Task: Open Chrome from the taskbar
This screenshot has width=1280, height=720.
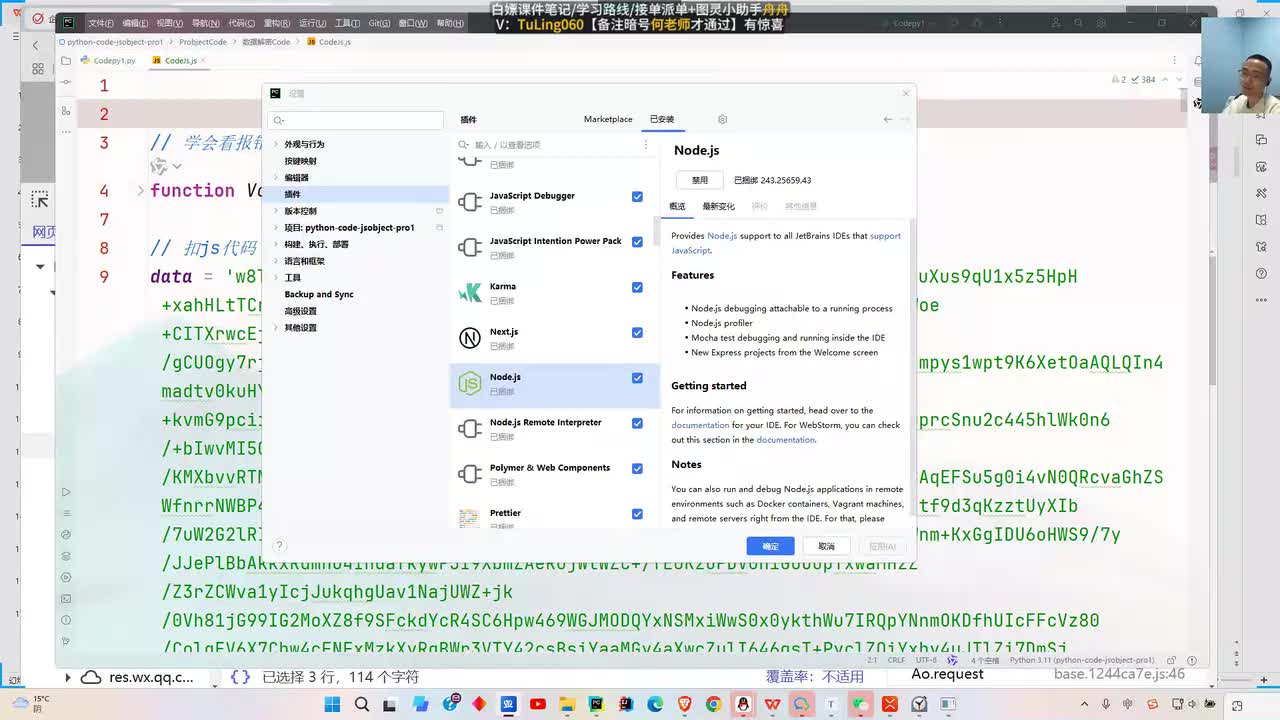Action: click(x=714, y=704)
